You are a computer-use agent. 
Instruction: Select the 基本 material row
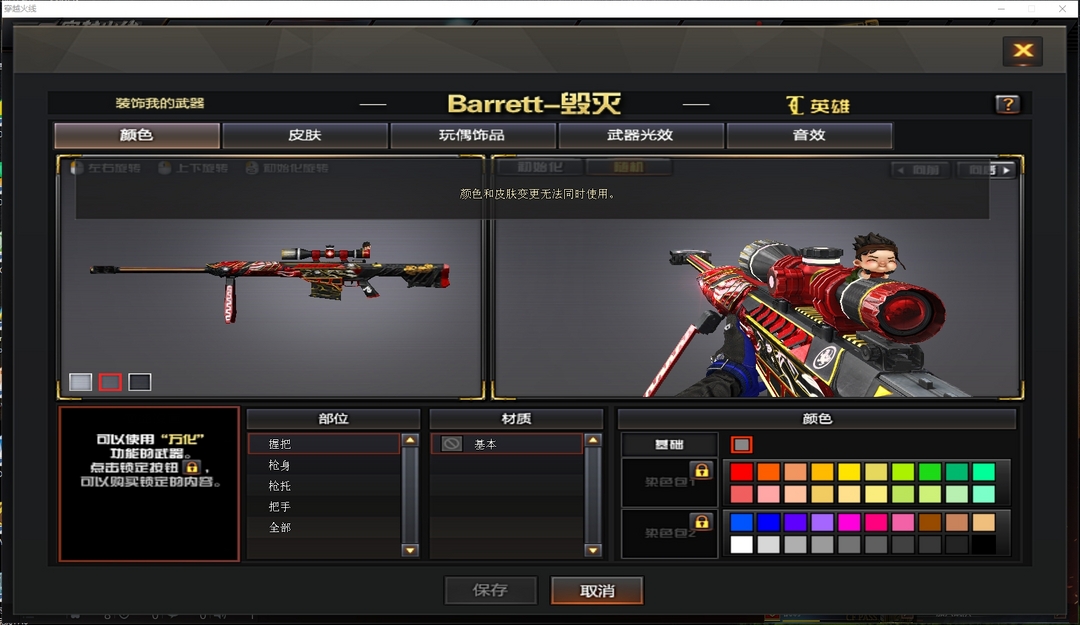tap(507, 444)
